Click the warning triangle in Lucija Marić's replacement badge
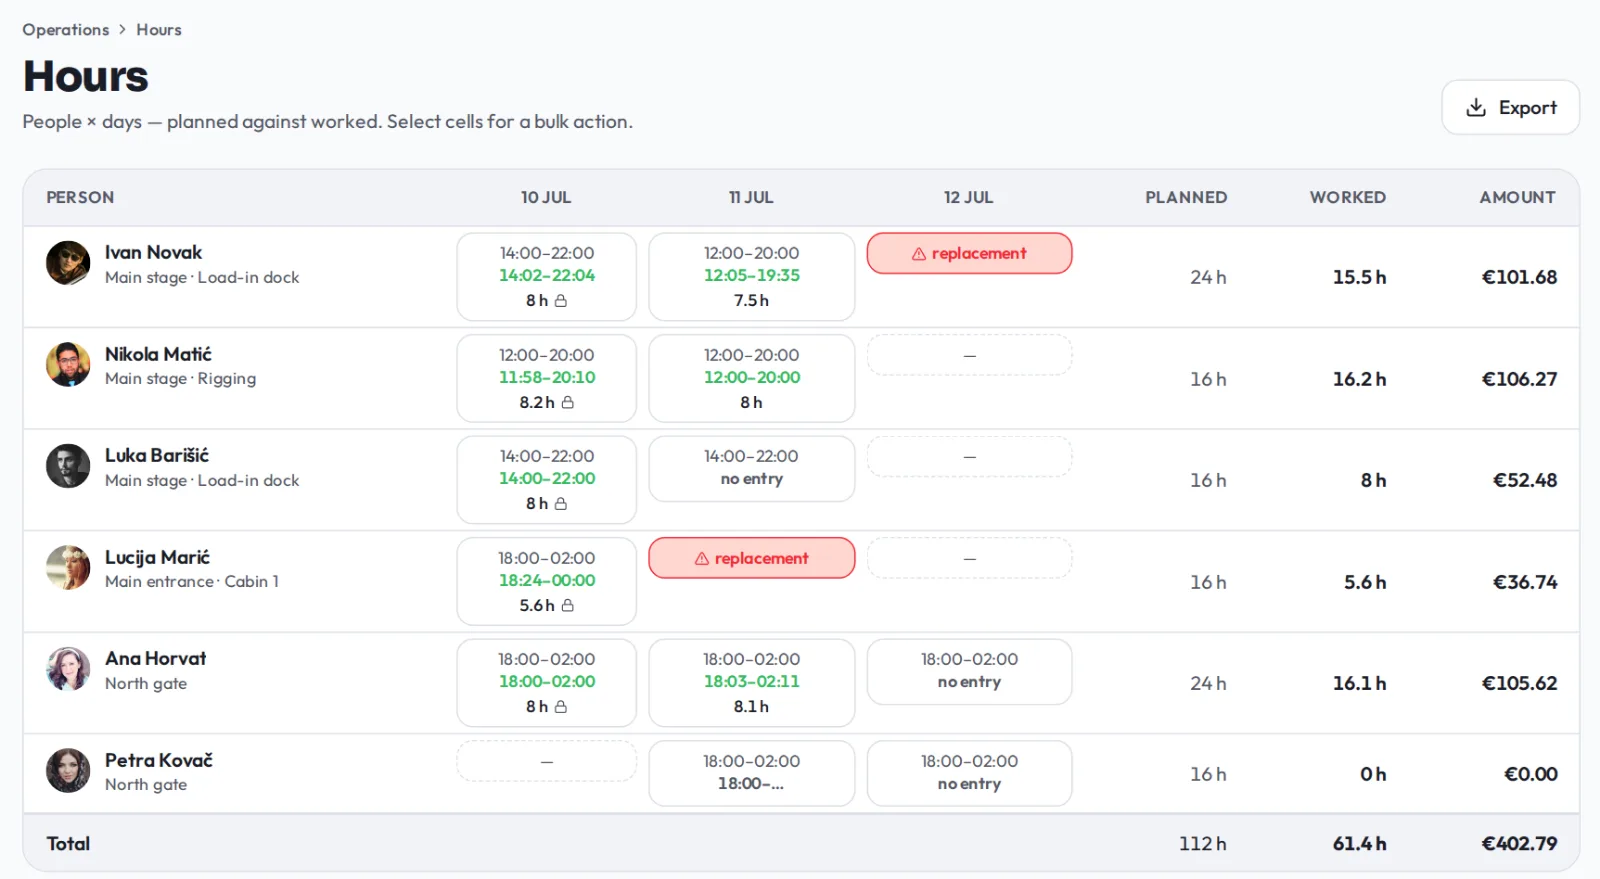Viewport: 1600px width, 879px height. 702,559
